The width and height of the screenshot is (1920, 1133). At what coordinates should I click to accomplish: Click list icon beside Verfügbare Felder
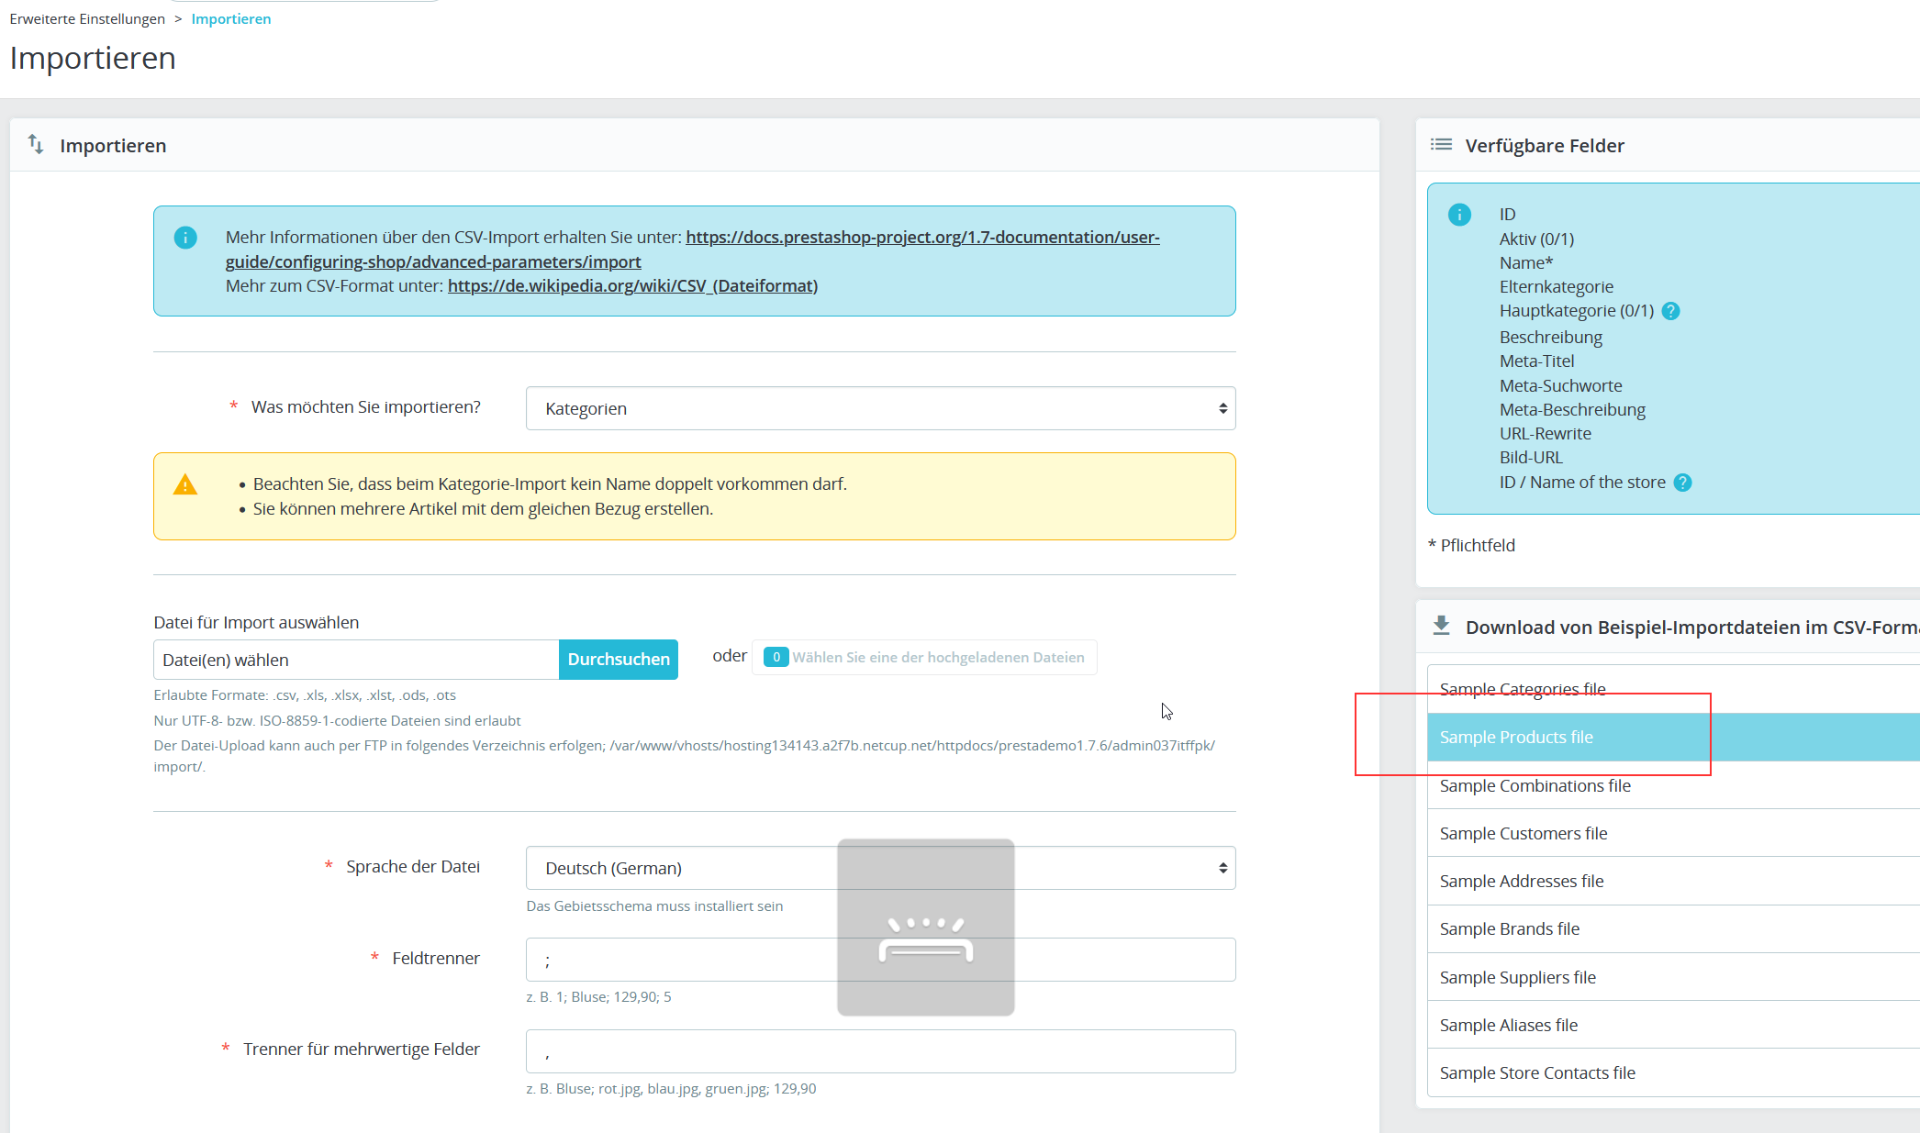1440,145
